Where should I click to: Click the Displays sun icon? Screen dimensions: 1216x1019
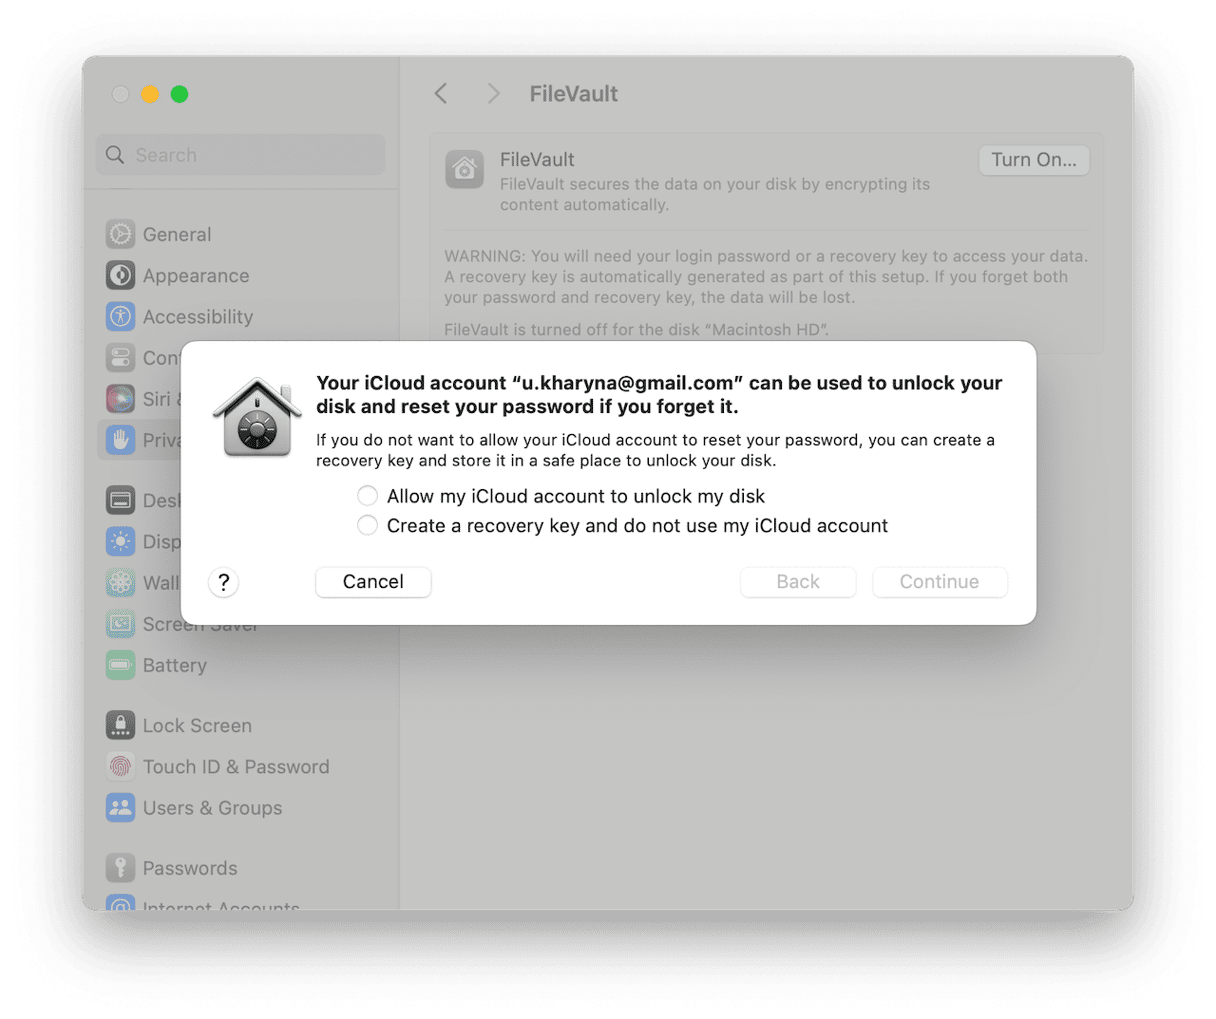click(120, 542)
